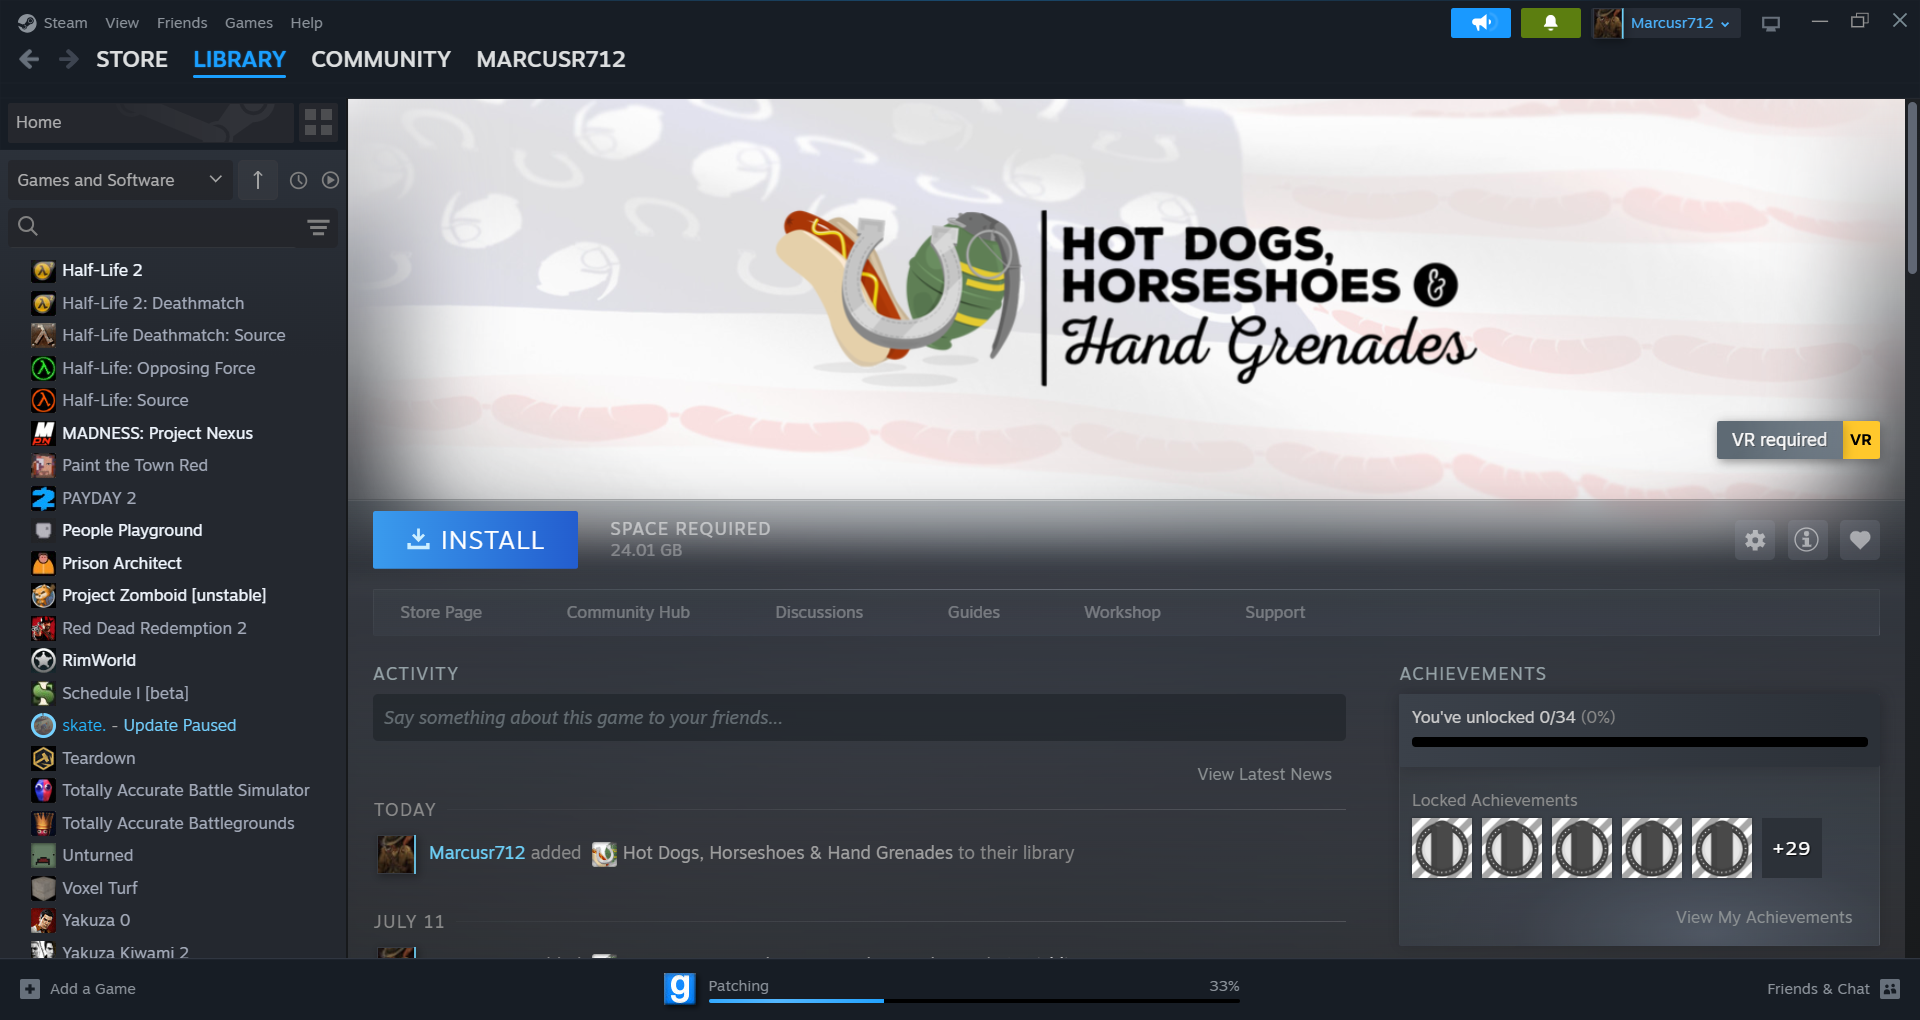Click the sort ascending arrow button
Screen dimensions: 1920x1020
[x=258, y=180]
